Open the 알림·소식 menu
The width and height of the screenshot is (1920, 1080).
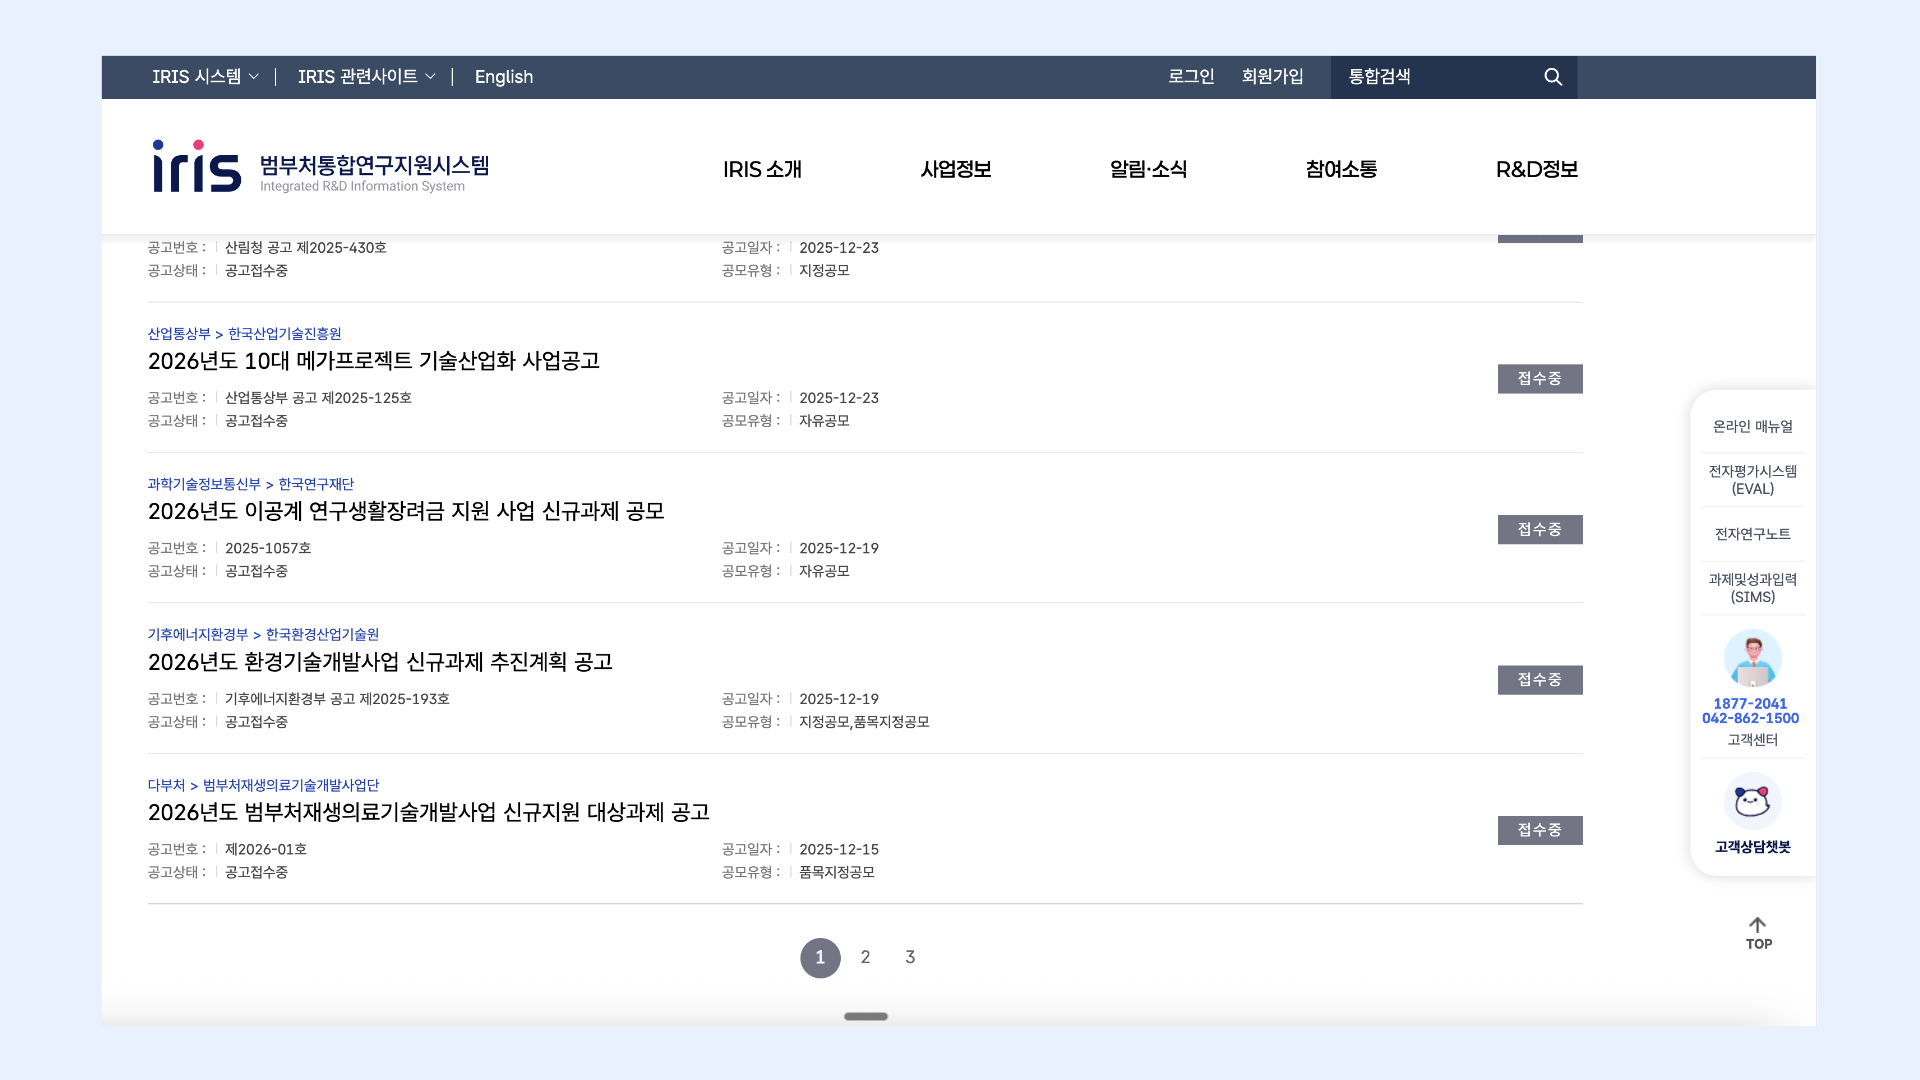click(1148, 169)
